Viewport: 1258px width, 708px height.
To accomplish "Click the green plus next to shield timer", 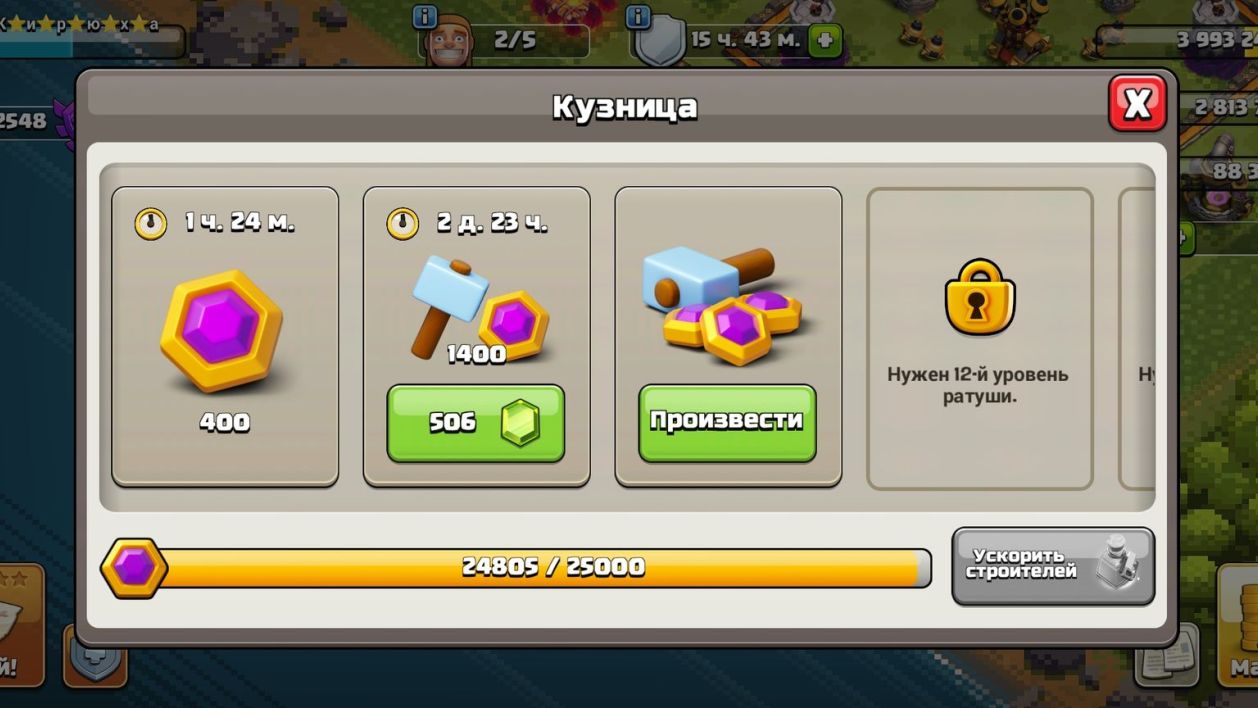I will (825, 41).
